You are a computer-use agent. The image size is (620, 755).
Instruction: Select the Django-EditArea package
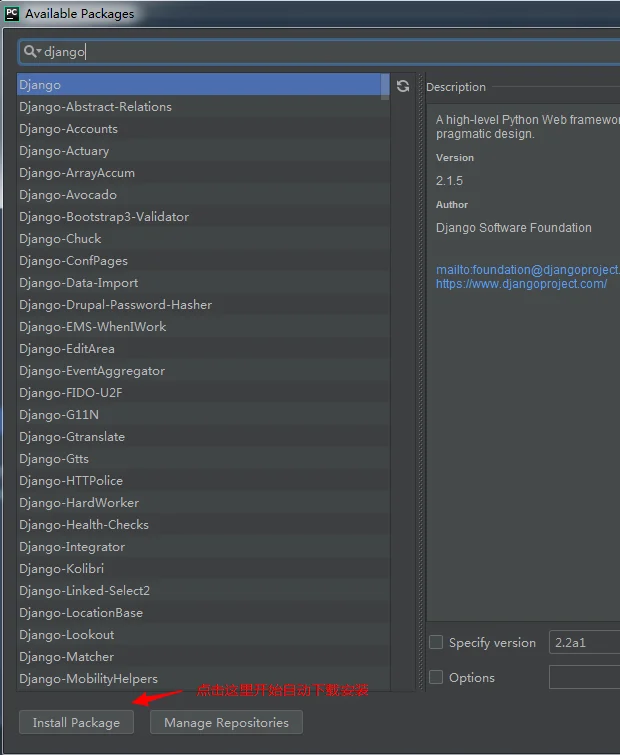(204, 349)
